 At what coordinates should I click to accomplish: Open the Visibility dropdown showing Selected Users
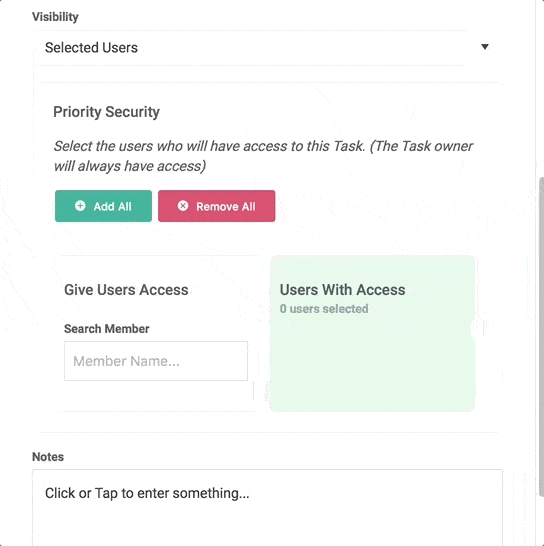coord(267,48)
